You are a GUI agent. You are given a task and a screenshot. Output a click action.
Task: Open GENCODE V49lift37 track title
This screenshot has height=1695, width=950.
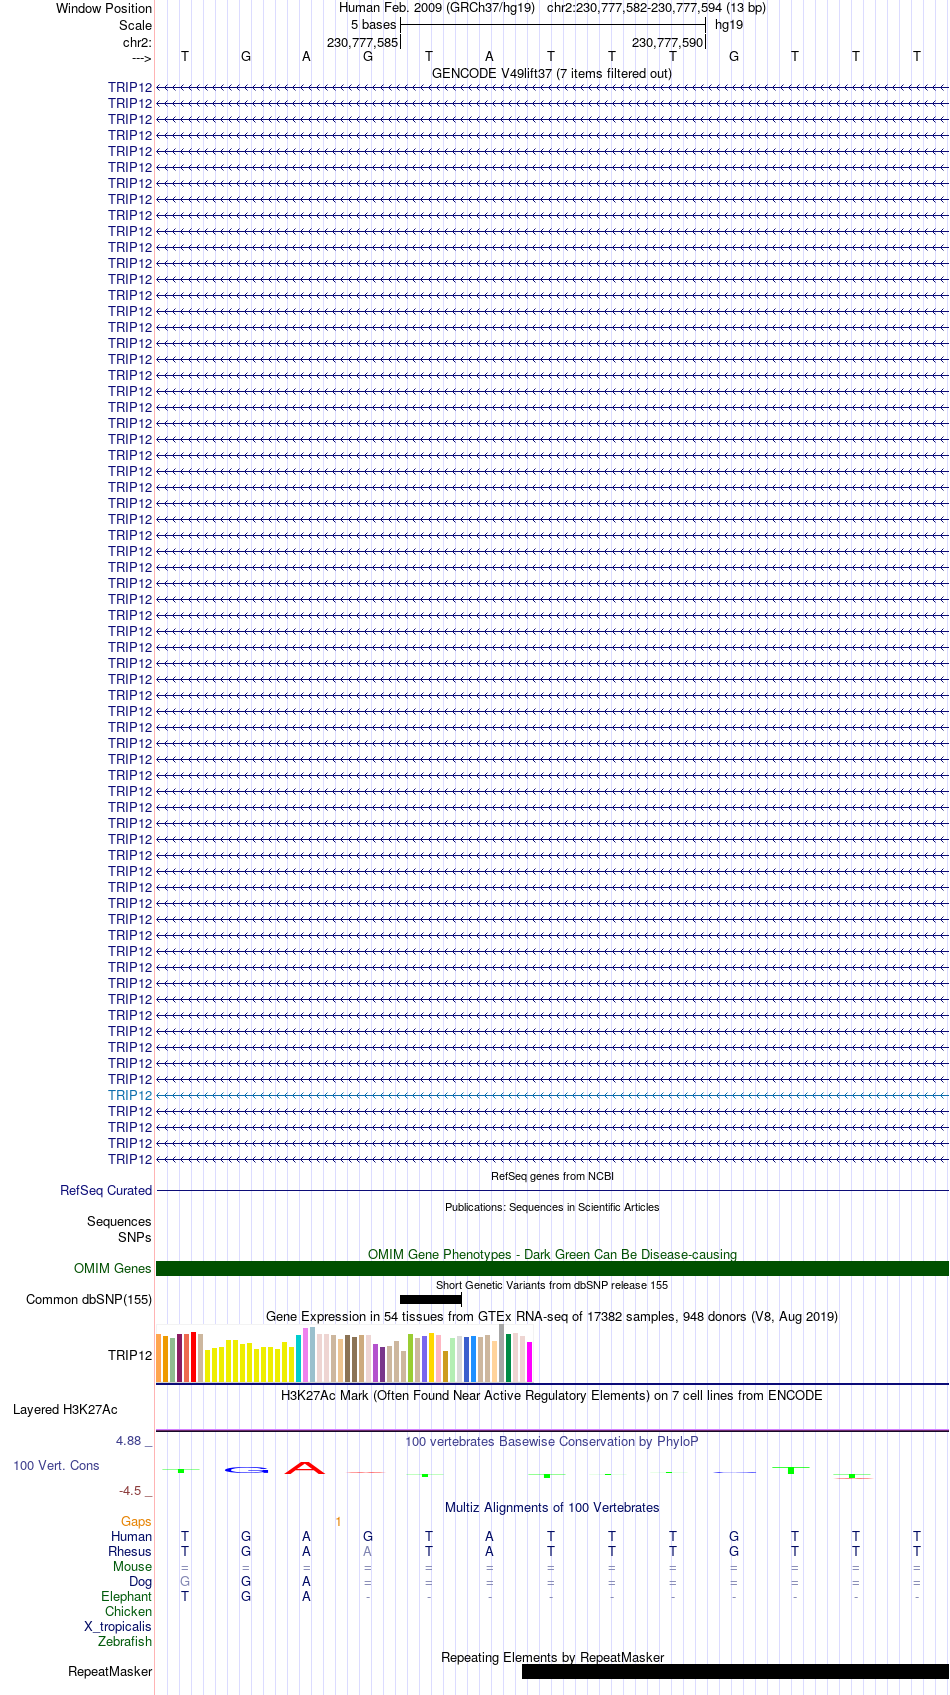click(x=552, y=73)
